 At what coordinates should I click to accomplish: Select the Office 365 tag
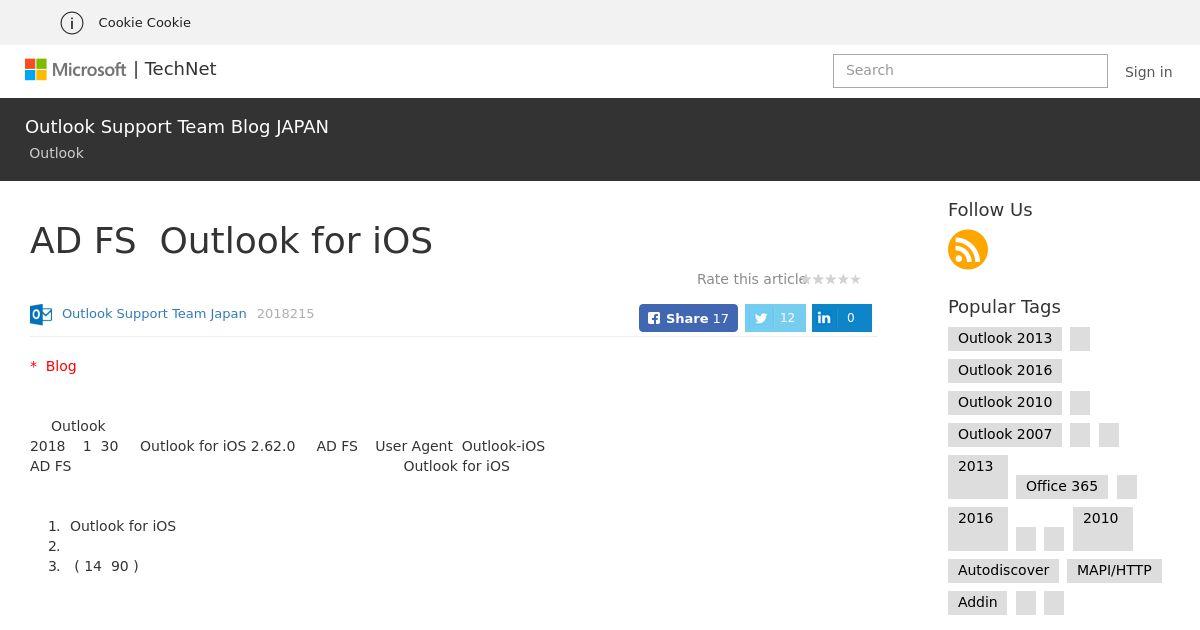1062,487
